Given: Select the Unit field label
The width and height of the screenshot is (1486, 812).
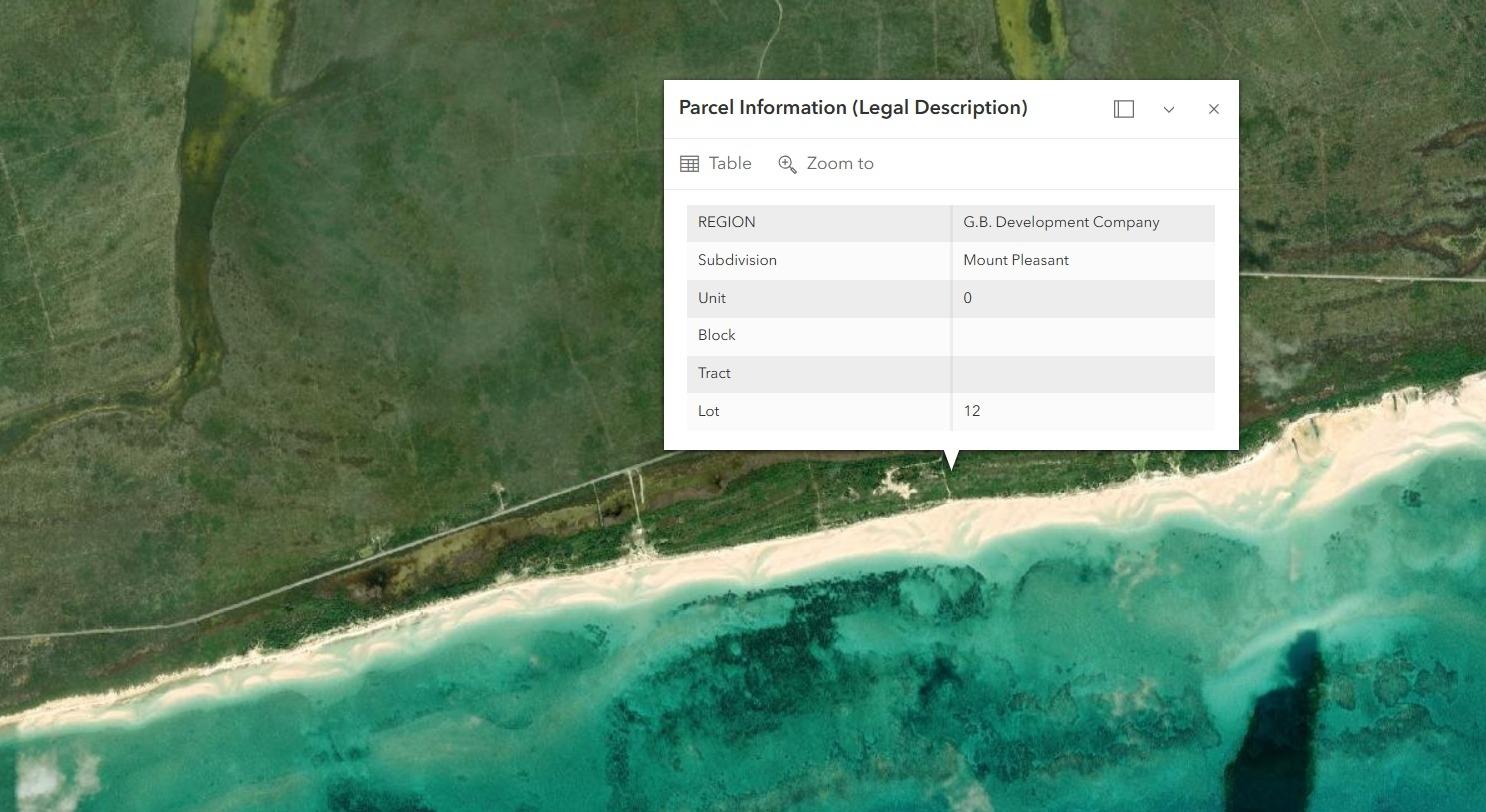Looking at the screenshot, I should tap(711, 298).
